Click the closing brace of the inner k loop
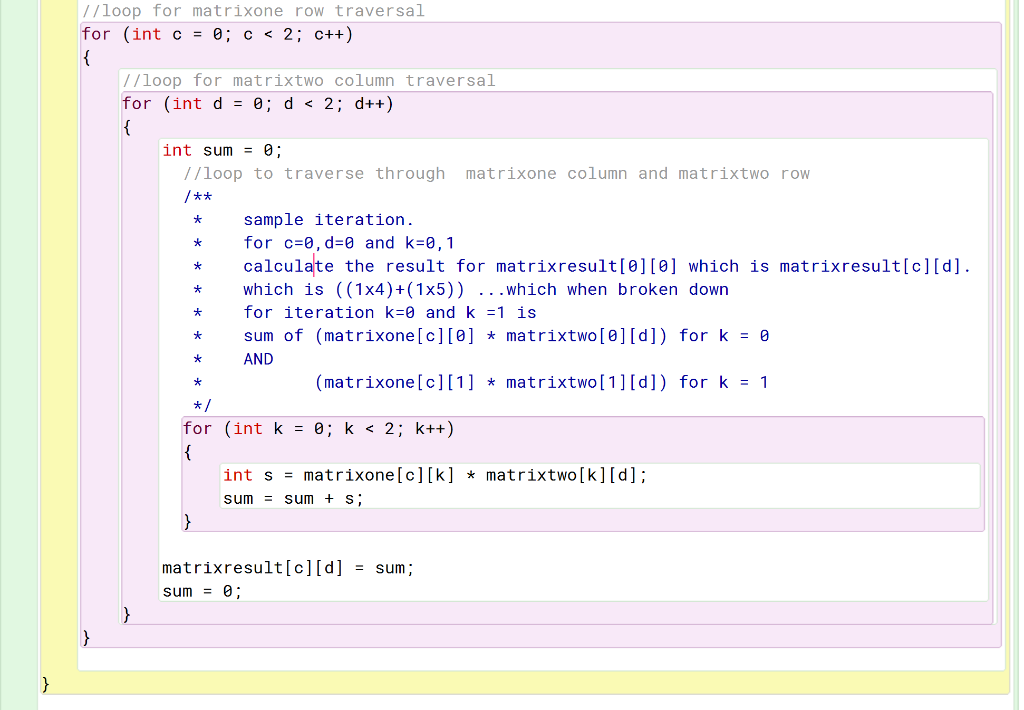Image resolution: width=1024 pixels, height=710 pixels. [186, 521]
